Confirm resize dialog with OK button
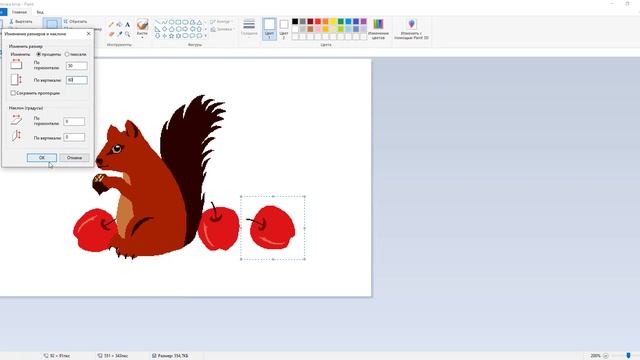 [x=42, y=158]
